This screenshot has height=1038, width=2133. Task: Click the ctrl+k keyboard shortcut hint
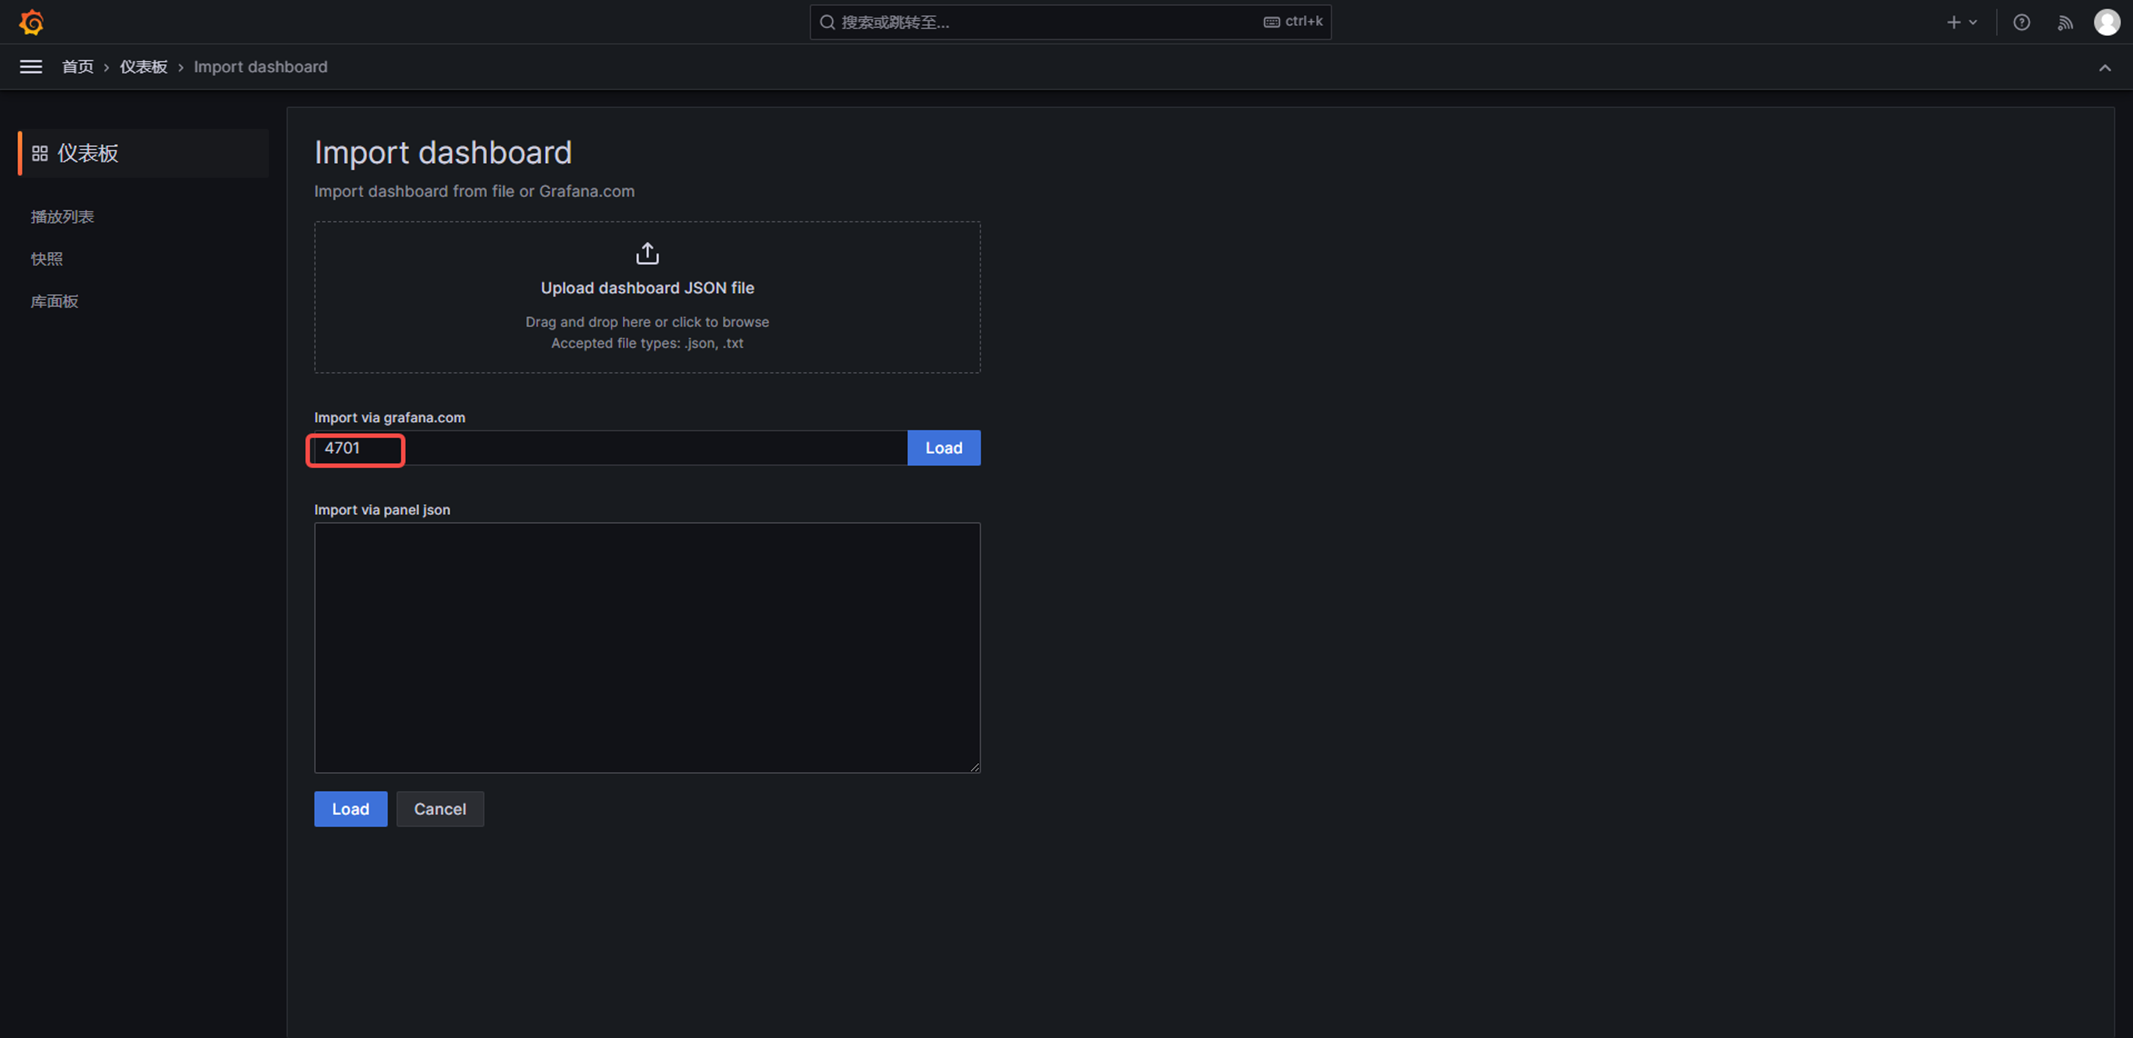1293,22
